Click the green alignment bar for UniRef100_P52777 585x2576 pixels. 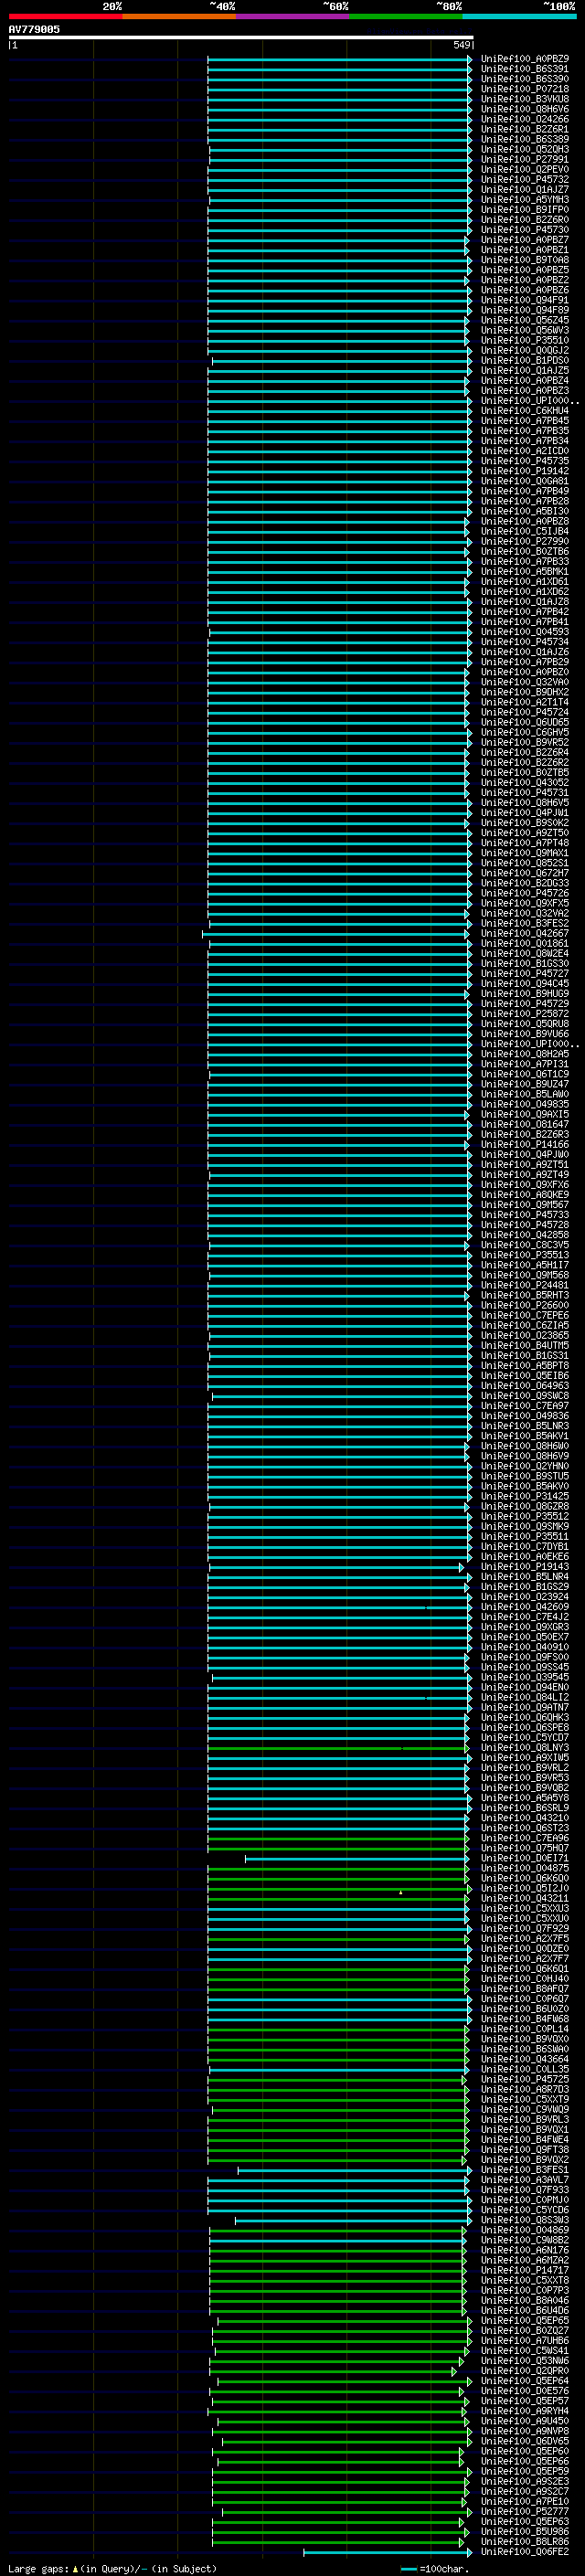pyautogui.click(x=347, y=2511)
